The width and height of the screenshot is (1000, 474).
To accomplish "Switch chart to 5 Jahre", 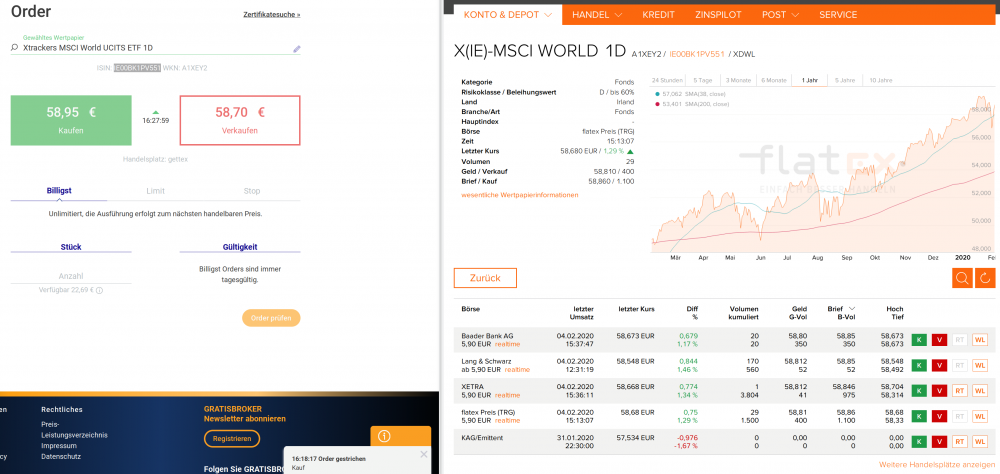I will [845, 80].
